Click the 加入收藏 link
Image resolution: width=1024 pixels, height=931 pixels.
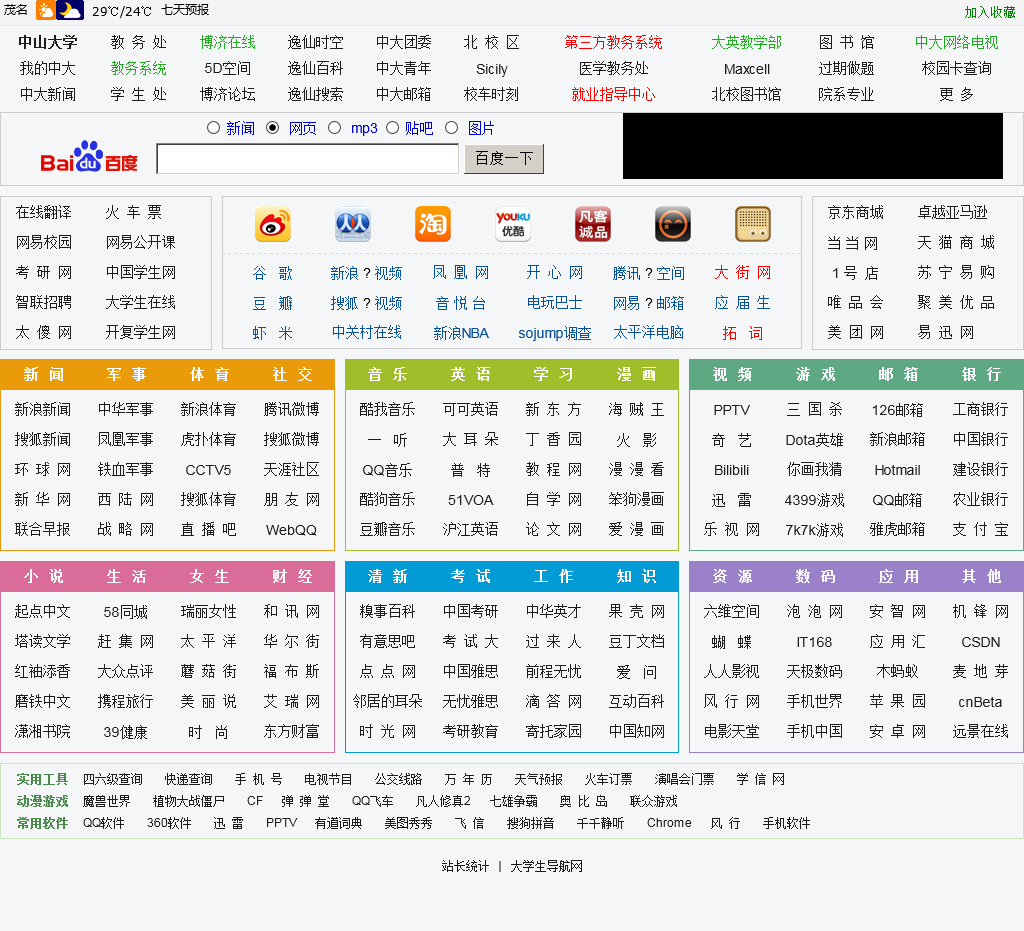pos(989,12)
